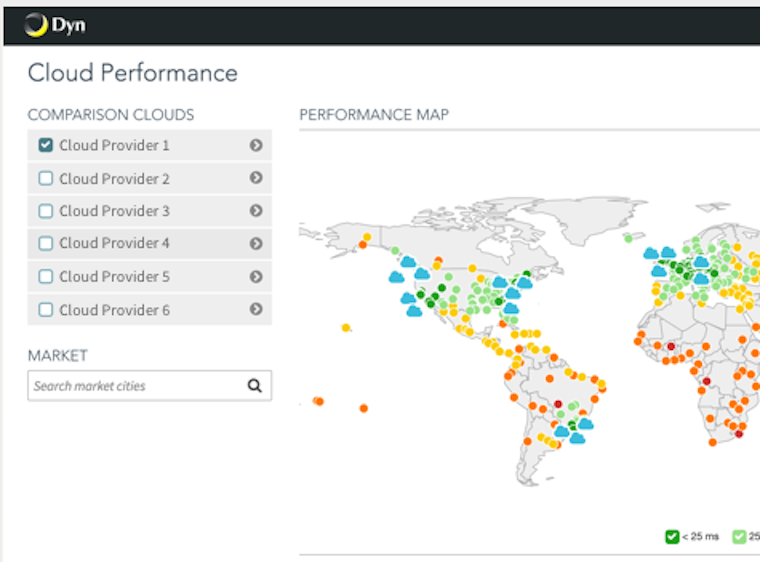Viewport: 760px width, 562px height.
Task: Focus the Search market cities field
Action: pos(135,385)
